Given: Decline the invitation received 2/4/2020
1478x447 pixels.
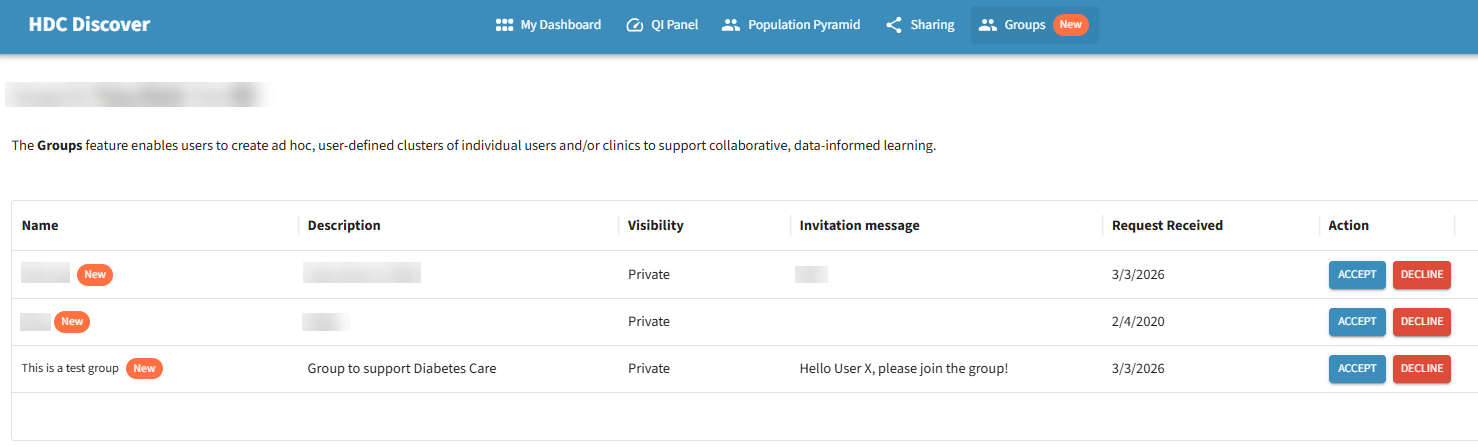Looking at the screenshot, I should 1421,321.
